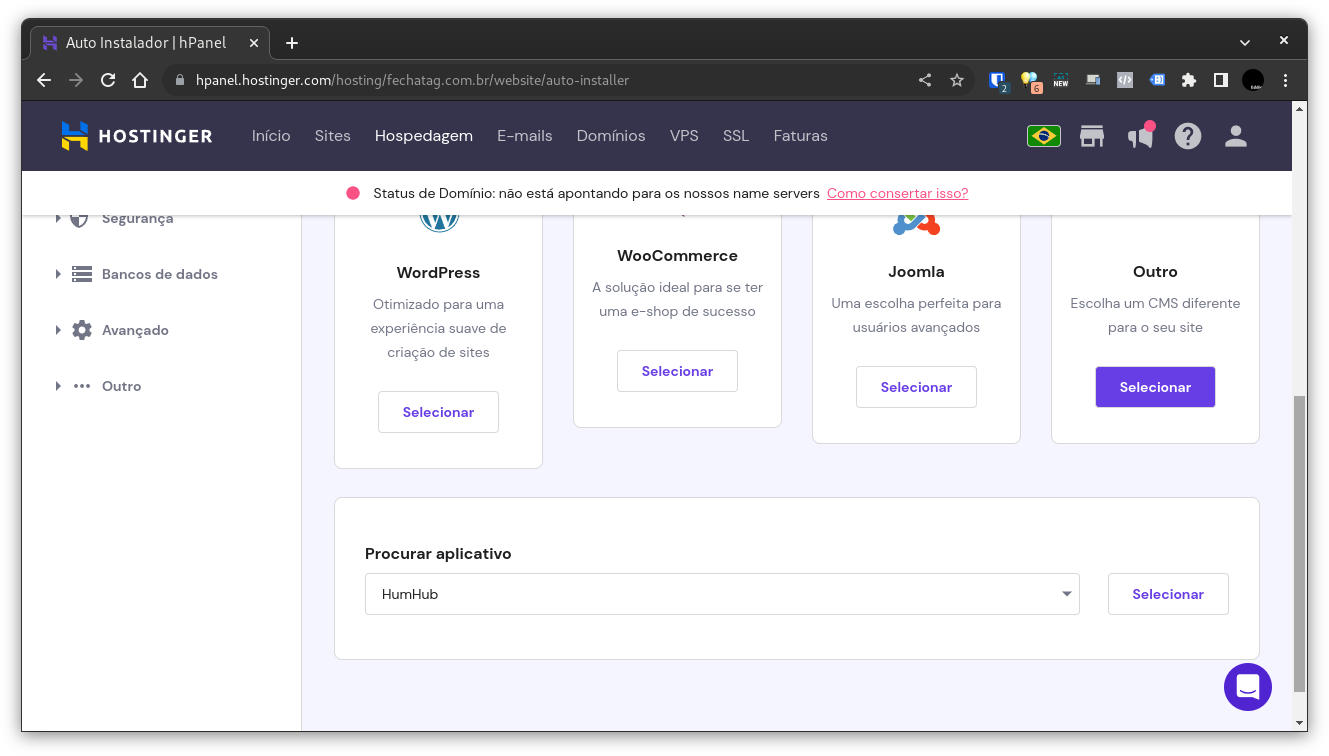Click the Hostinger logo

(136, 136)
